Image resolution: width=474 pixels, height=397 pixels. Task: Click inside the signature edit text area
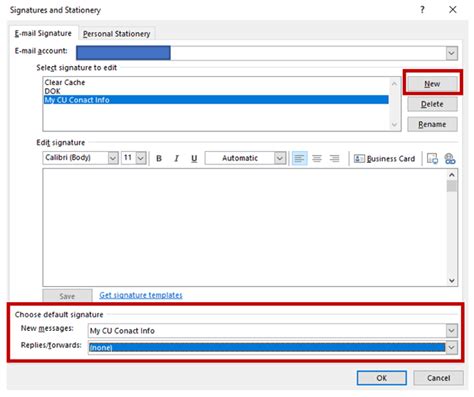point(245,228)
